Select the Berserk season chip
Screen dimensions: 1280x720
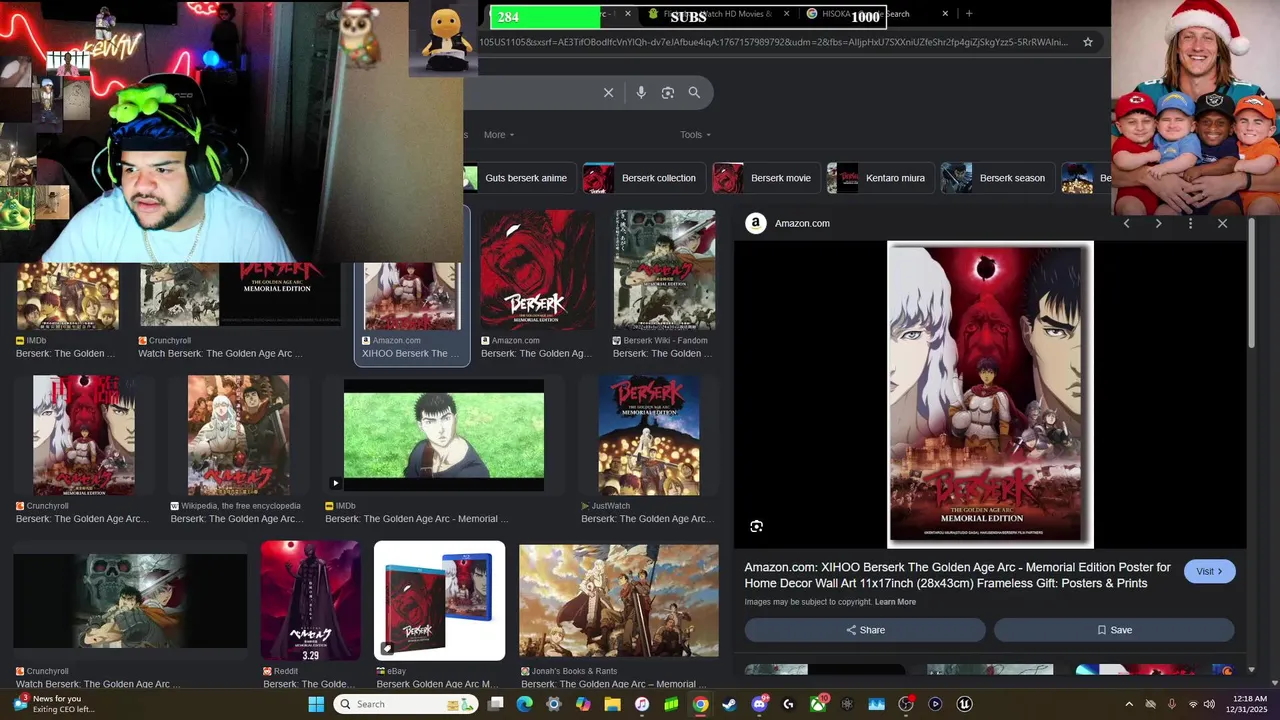[997, 178]
